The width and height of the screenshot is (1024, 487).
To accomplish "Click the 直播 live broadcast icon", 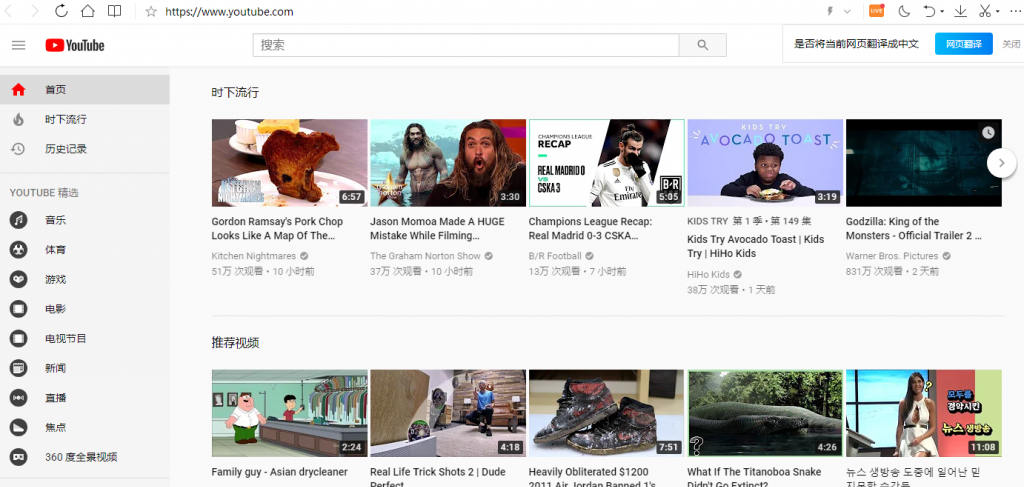I will [18, 398].
